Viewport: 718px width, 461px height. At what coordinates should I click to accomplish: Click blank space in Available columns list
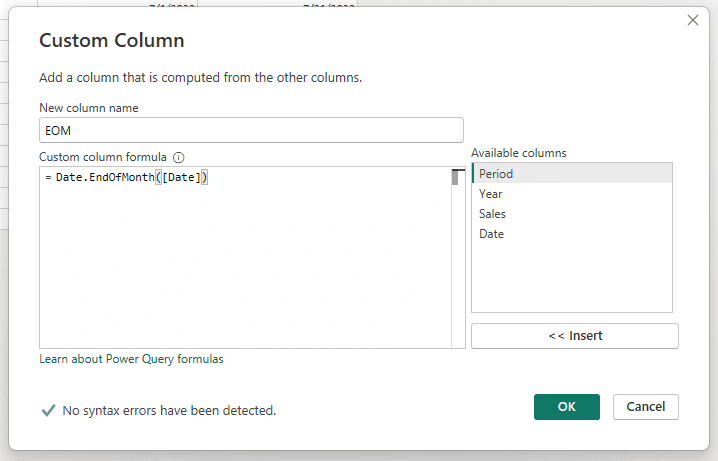572,285
